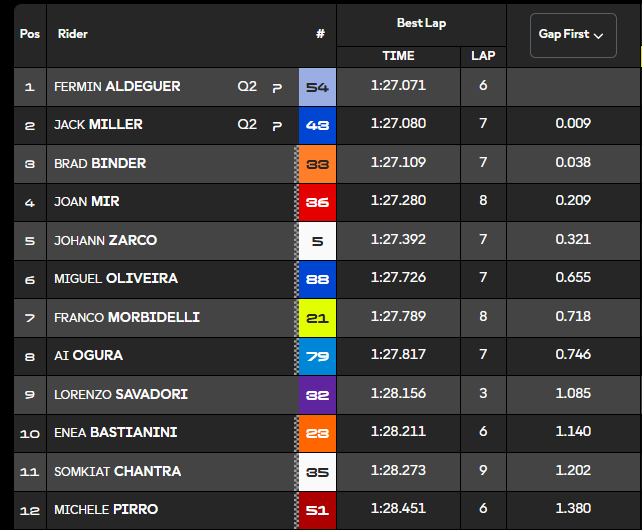
Task: Sort by the LAP column header
Action: (x=483, y=56)
